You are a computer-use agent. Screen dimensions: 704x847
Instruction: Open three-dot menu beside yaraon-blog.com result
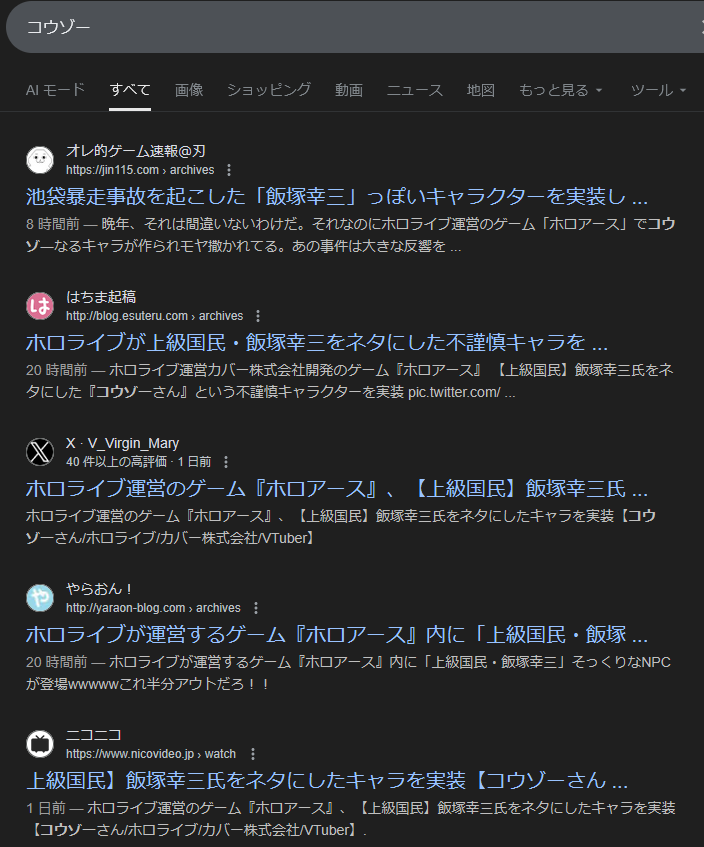click(256, 608)
